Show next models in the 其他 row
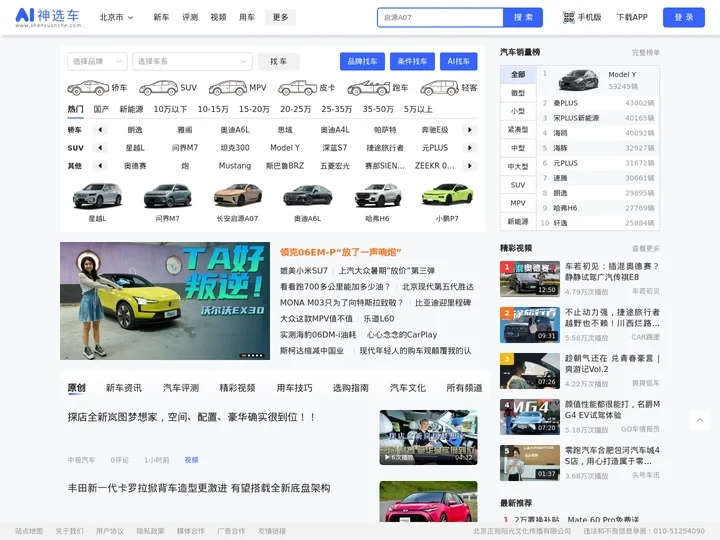Screen dimensions: 720x540 point(469,166)
